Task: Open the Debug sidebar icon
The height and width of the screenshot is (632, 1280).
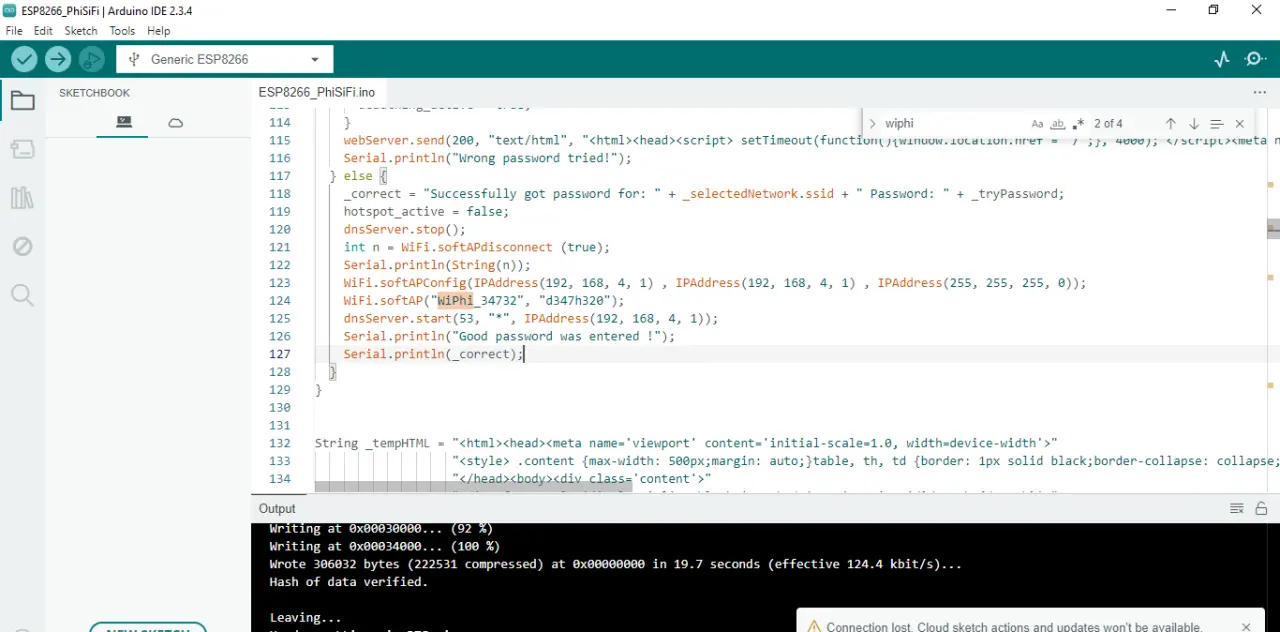Action: [22, 246]
